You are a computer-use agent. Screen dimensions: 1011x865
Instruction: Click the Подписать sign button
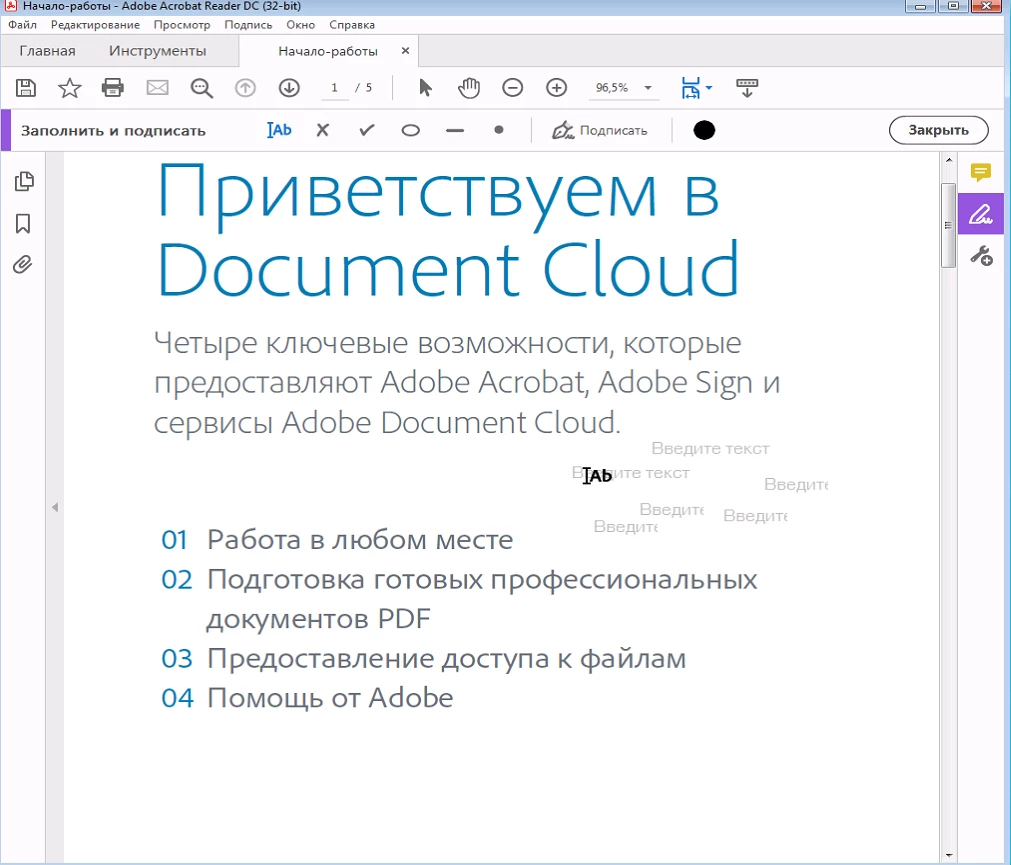pos(599,130)
